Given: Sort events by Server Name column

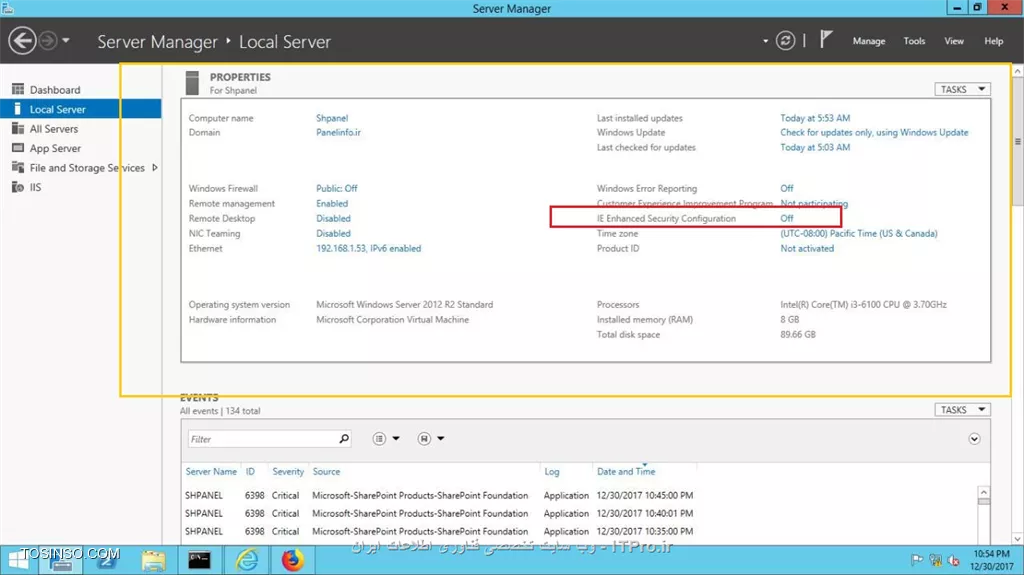Looking at the screenshot, I should point(211,472).
